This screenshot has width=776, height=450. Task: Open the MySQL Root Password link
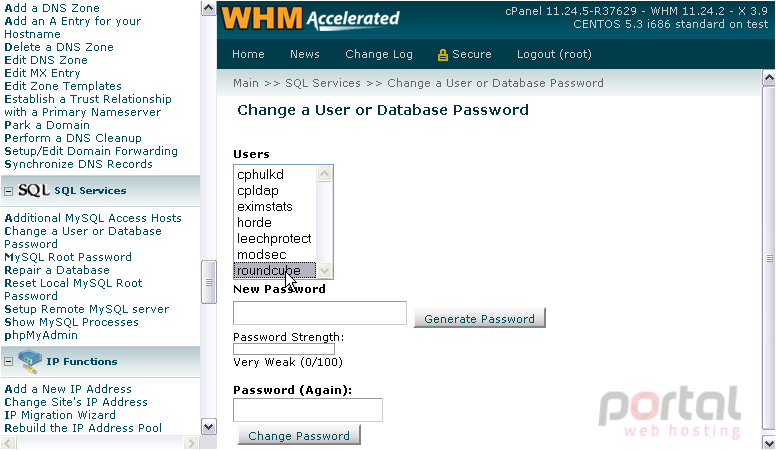click(x=68, y=257)
